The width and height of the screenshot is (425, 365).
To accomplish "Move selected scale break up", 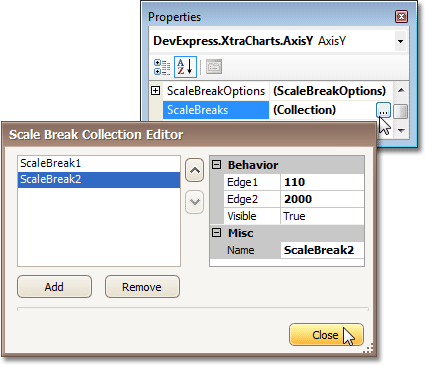I will [195, 170].
